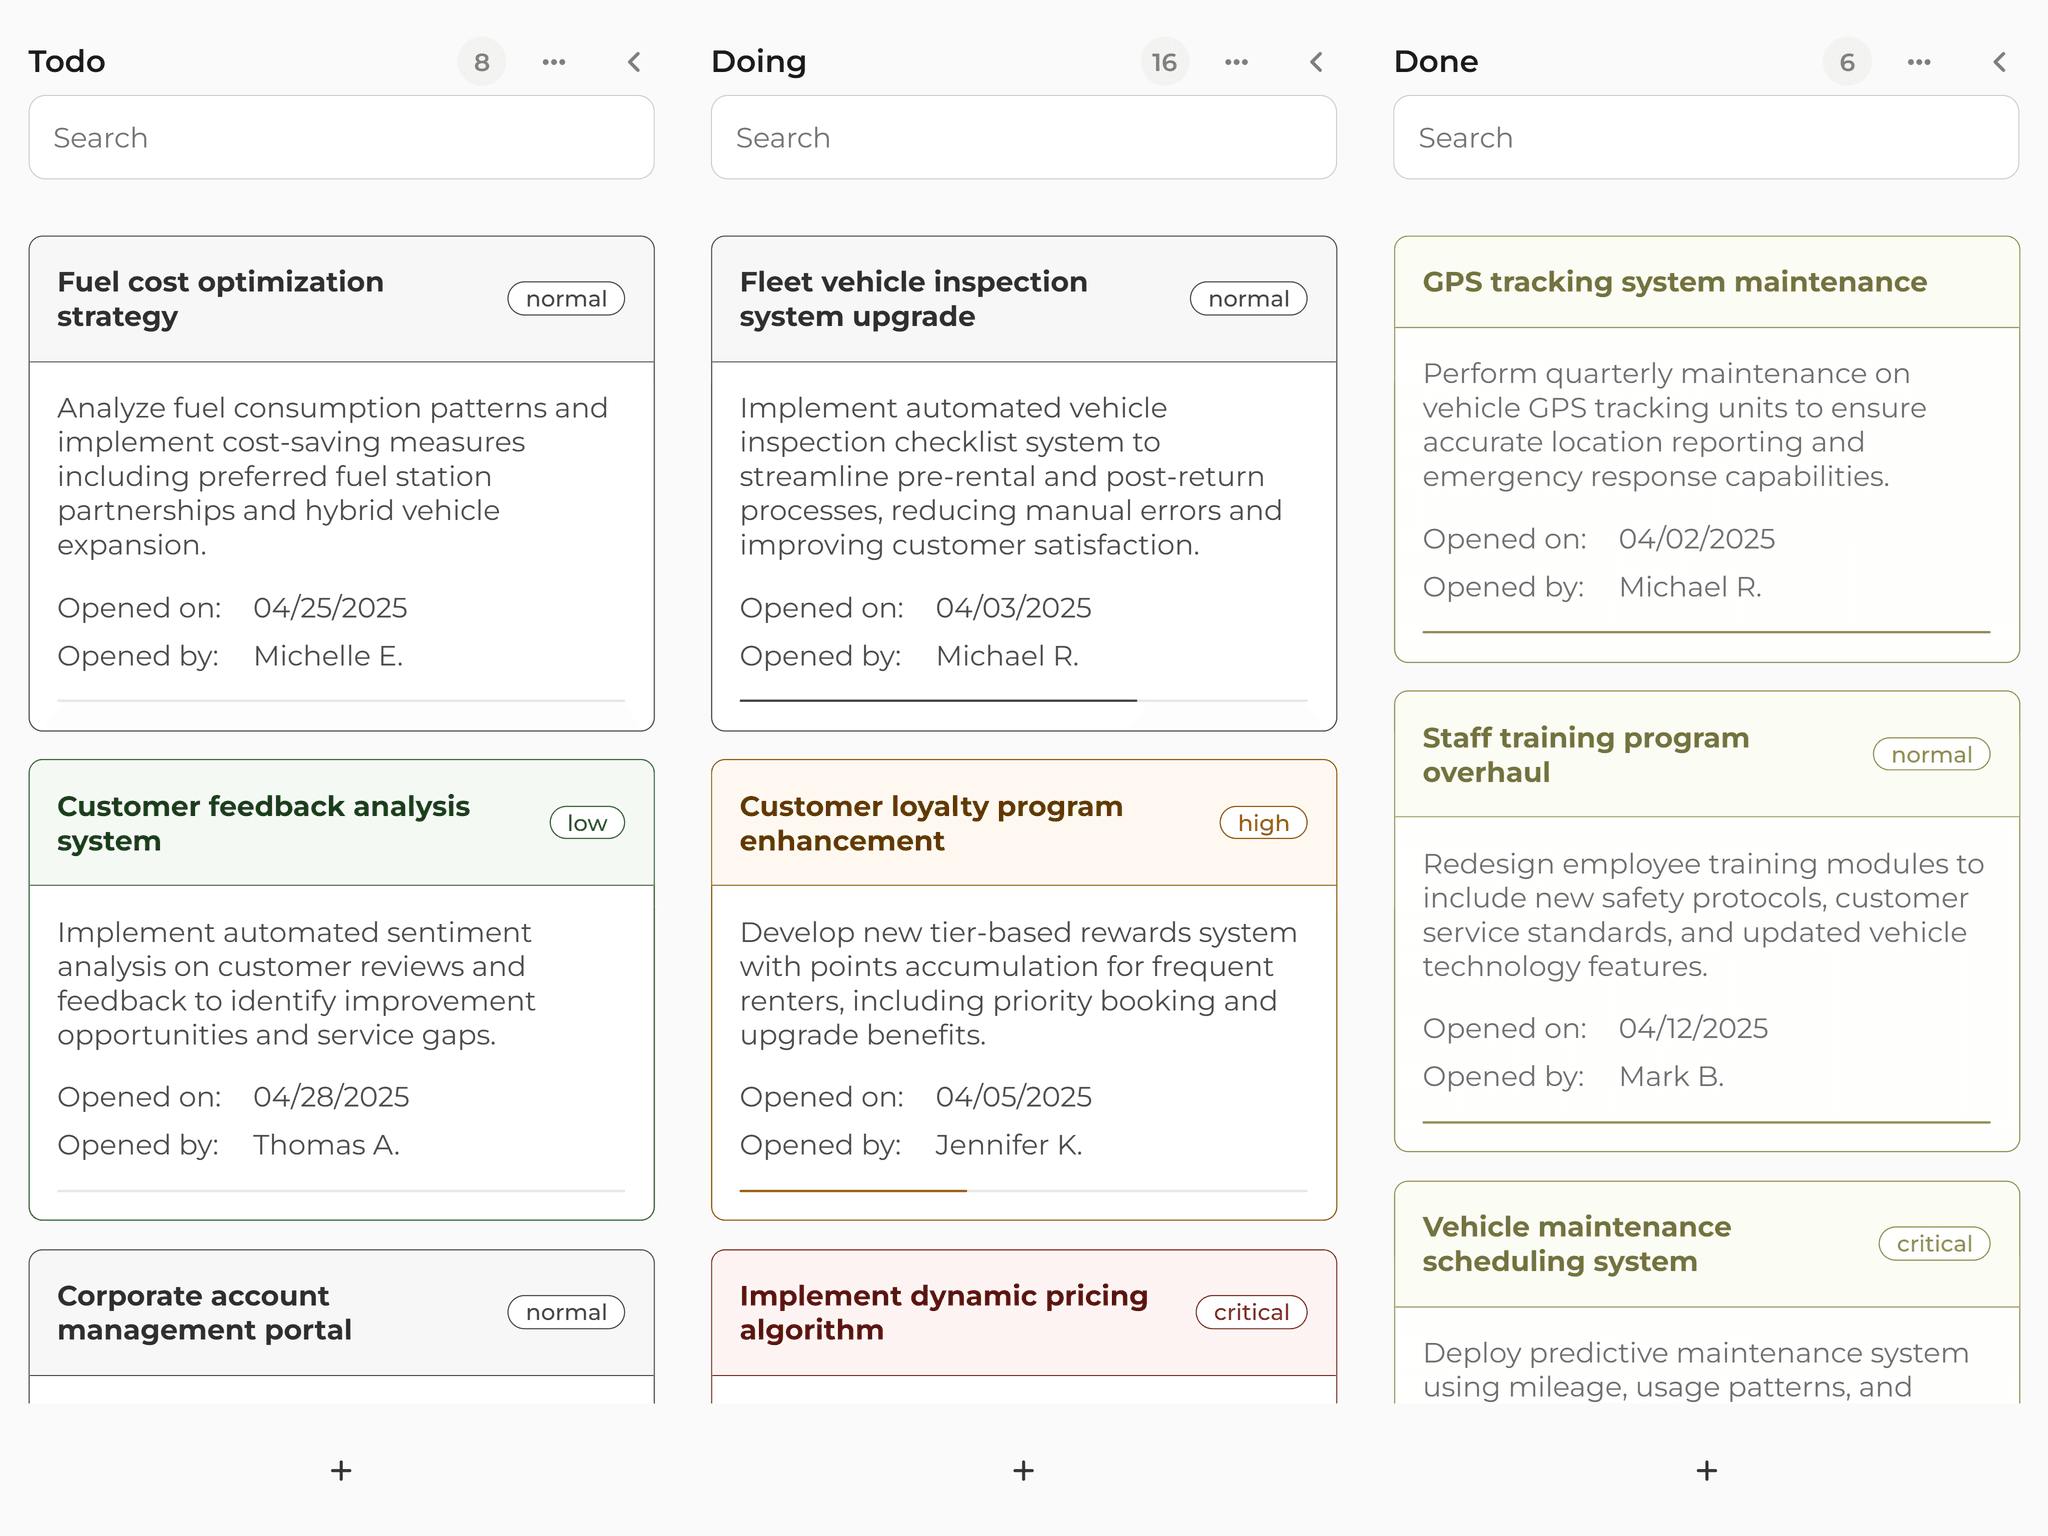
Task: Open the Todo column options menu
Action: (x=554, y=61)
